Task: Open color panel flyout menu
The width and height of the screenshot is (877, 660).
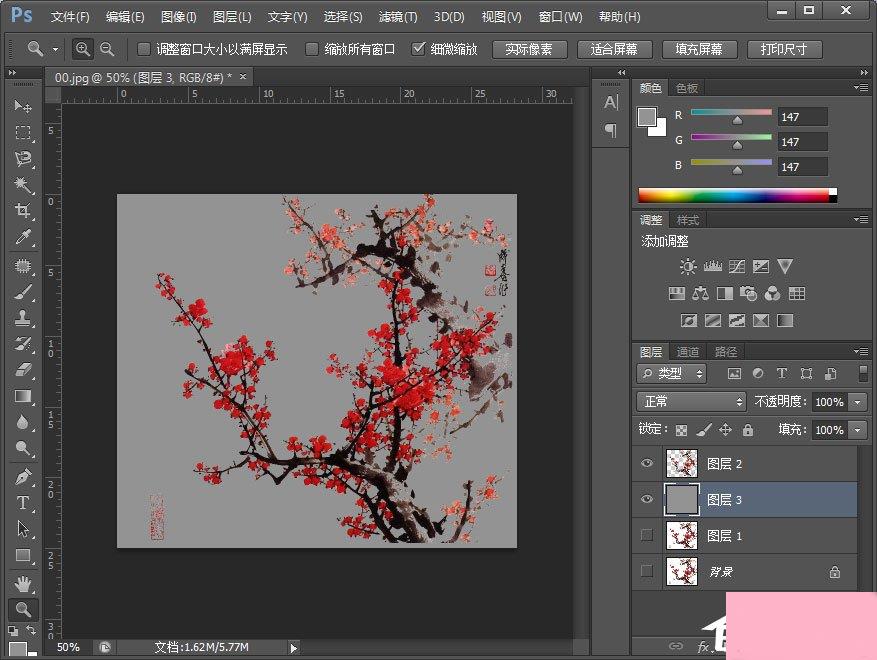Action: 861,88
